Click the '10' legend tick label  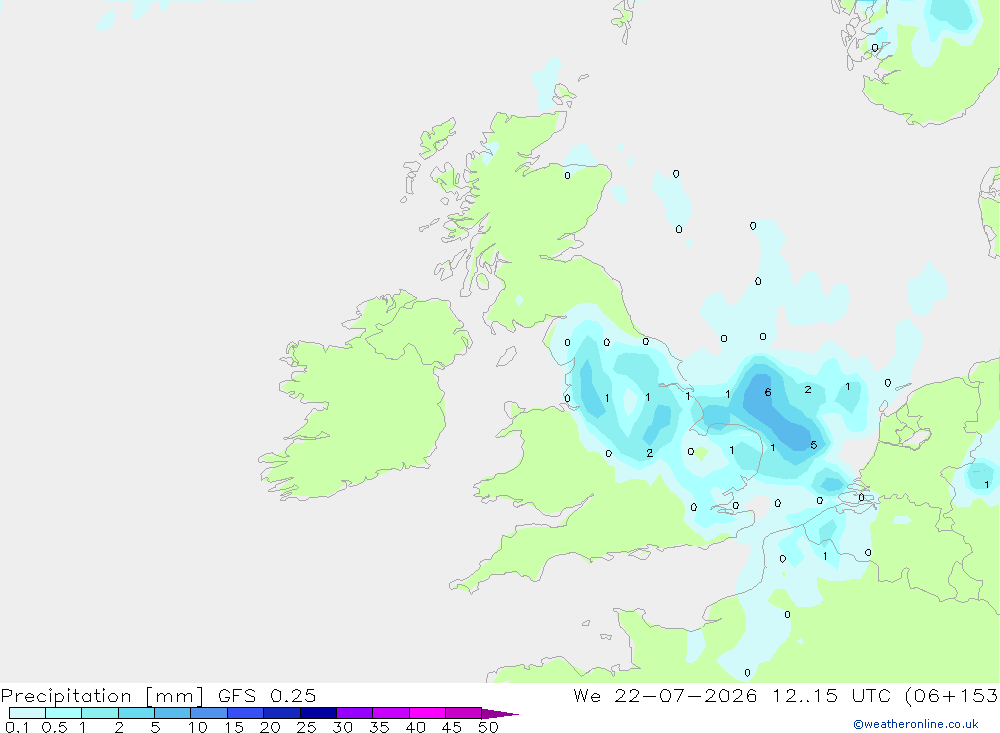tap(198, 727)
